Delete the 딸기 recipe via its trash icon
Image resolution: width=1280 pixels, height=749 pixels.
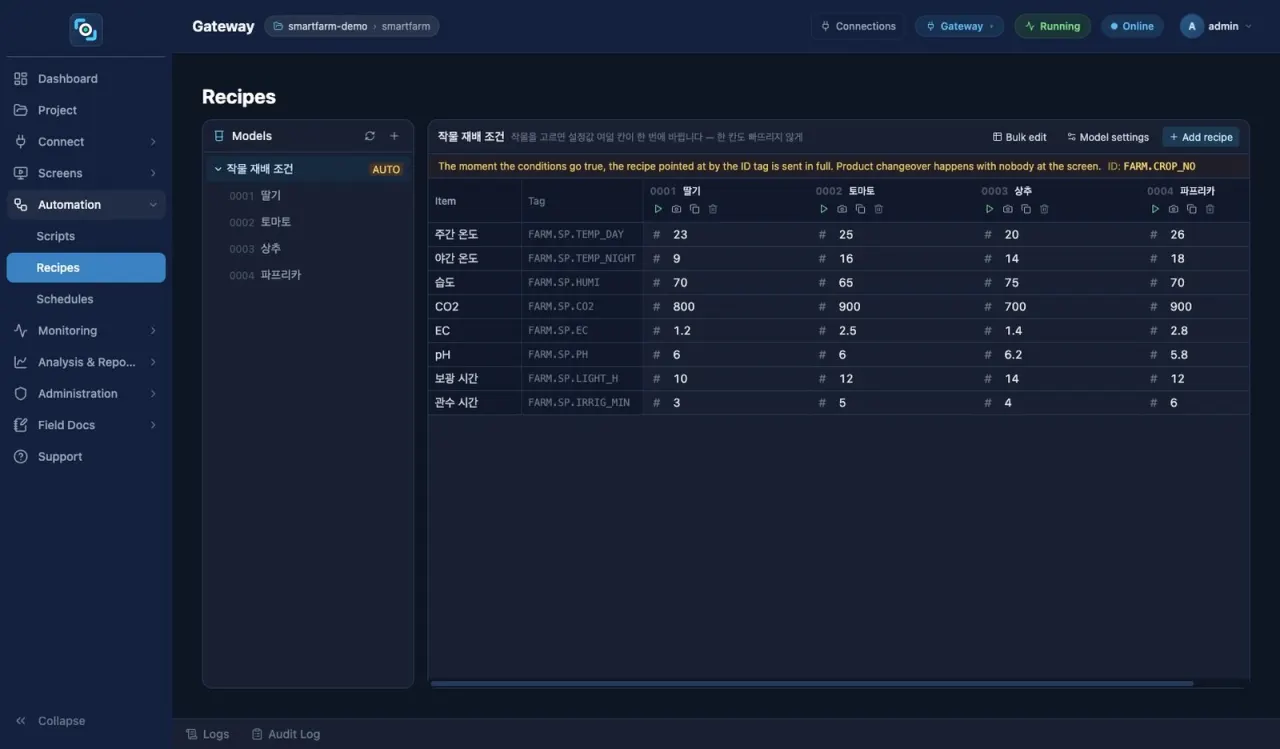[x=713, y=209]
